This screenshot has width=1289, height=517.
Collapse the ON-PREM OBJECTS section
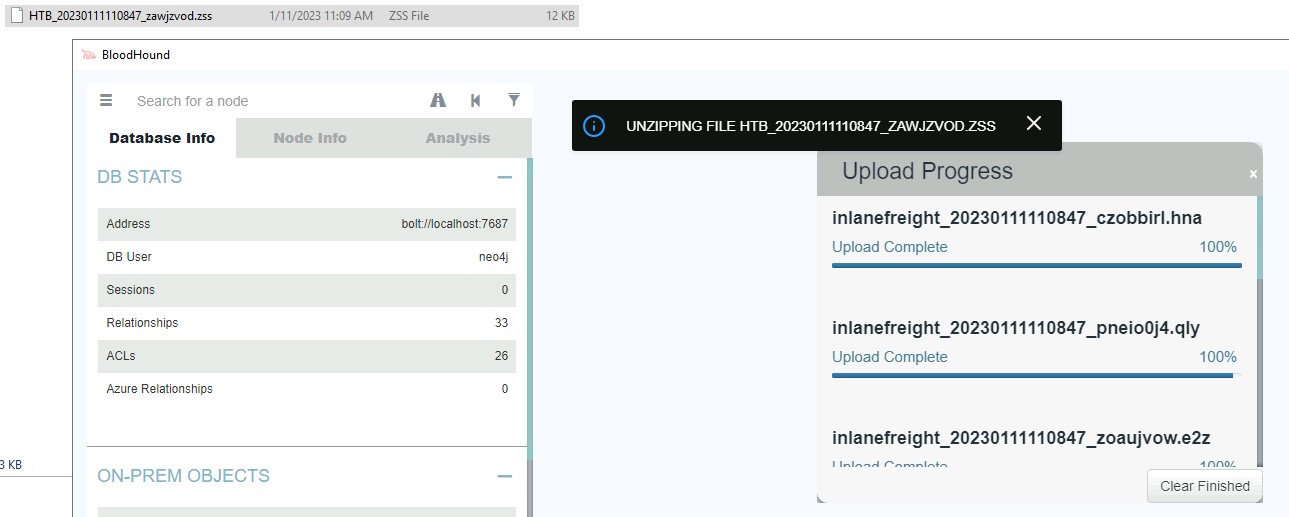pos(505,476)
